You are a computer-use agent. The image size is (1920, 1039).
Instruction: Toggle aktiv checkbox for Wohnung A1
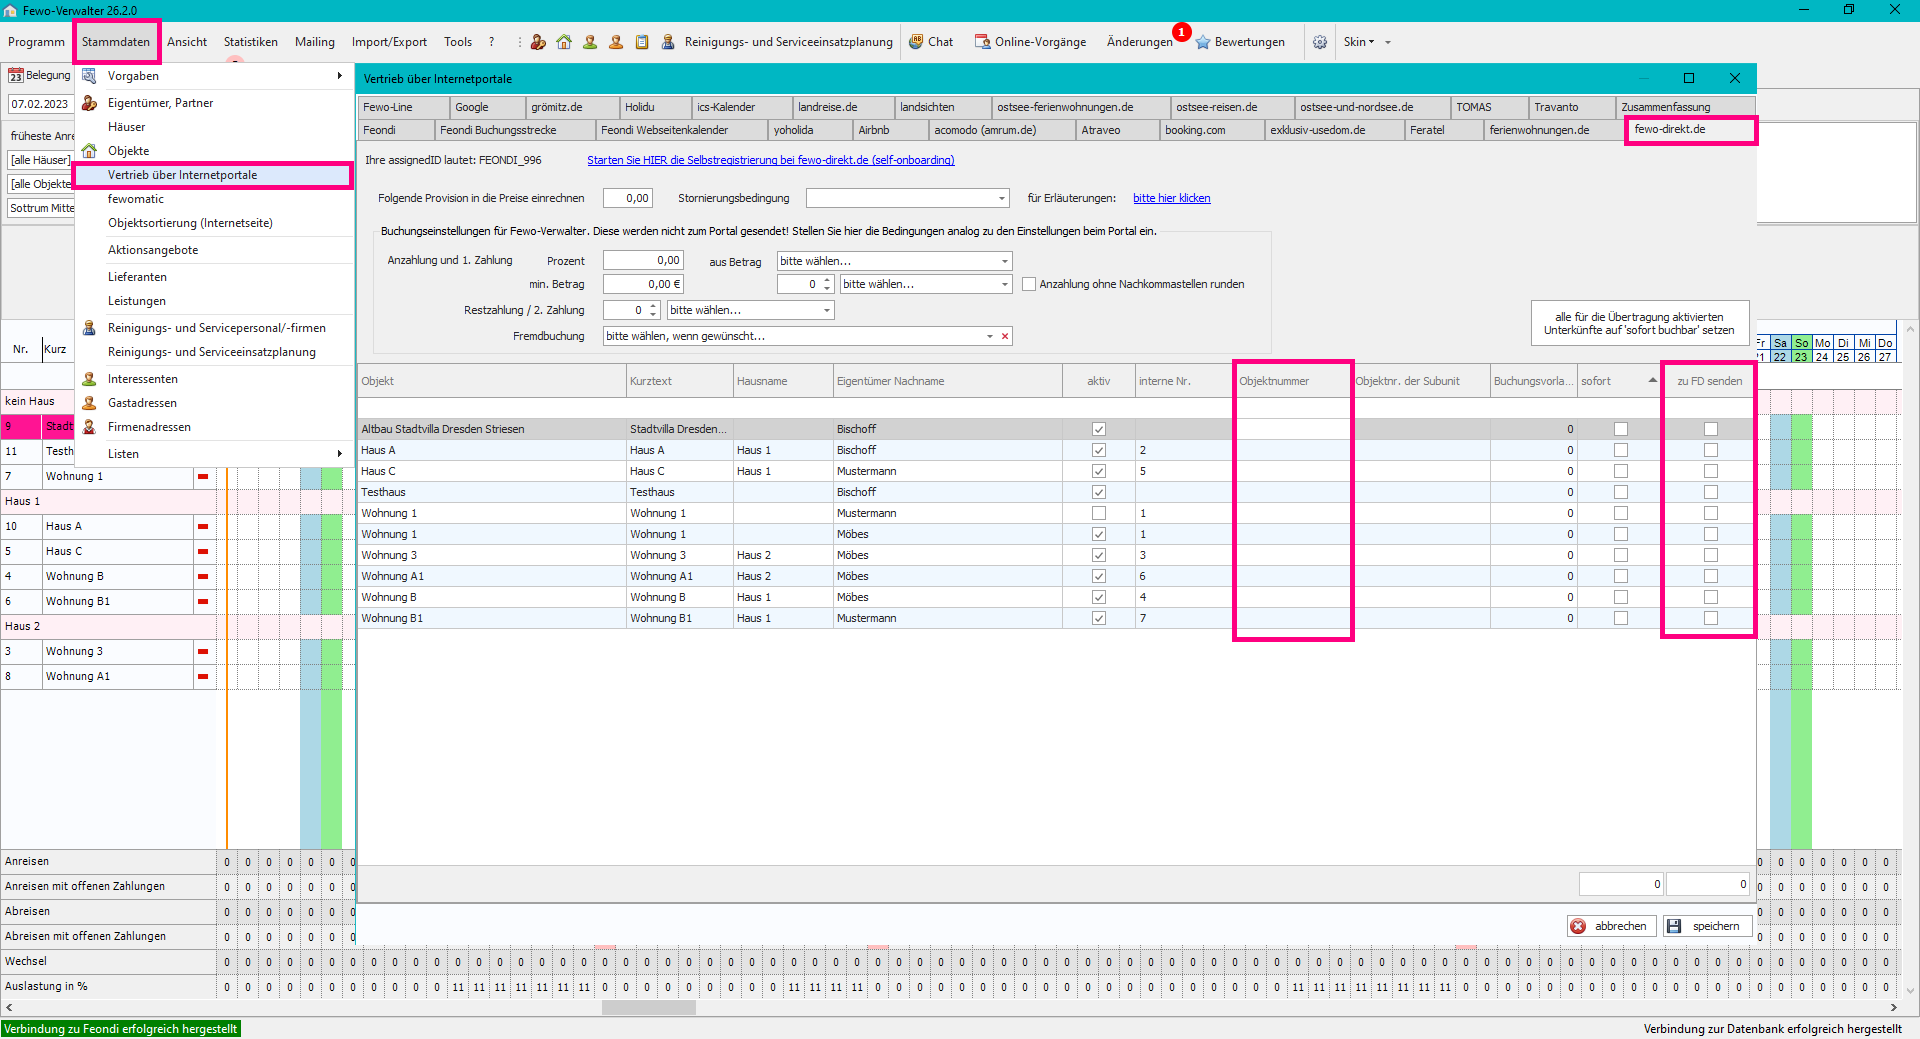pyautogui.click(x=1099, y=576)
